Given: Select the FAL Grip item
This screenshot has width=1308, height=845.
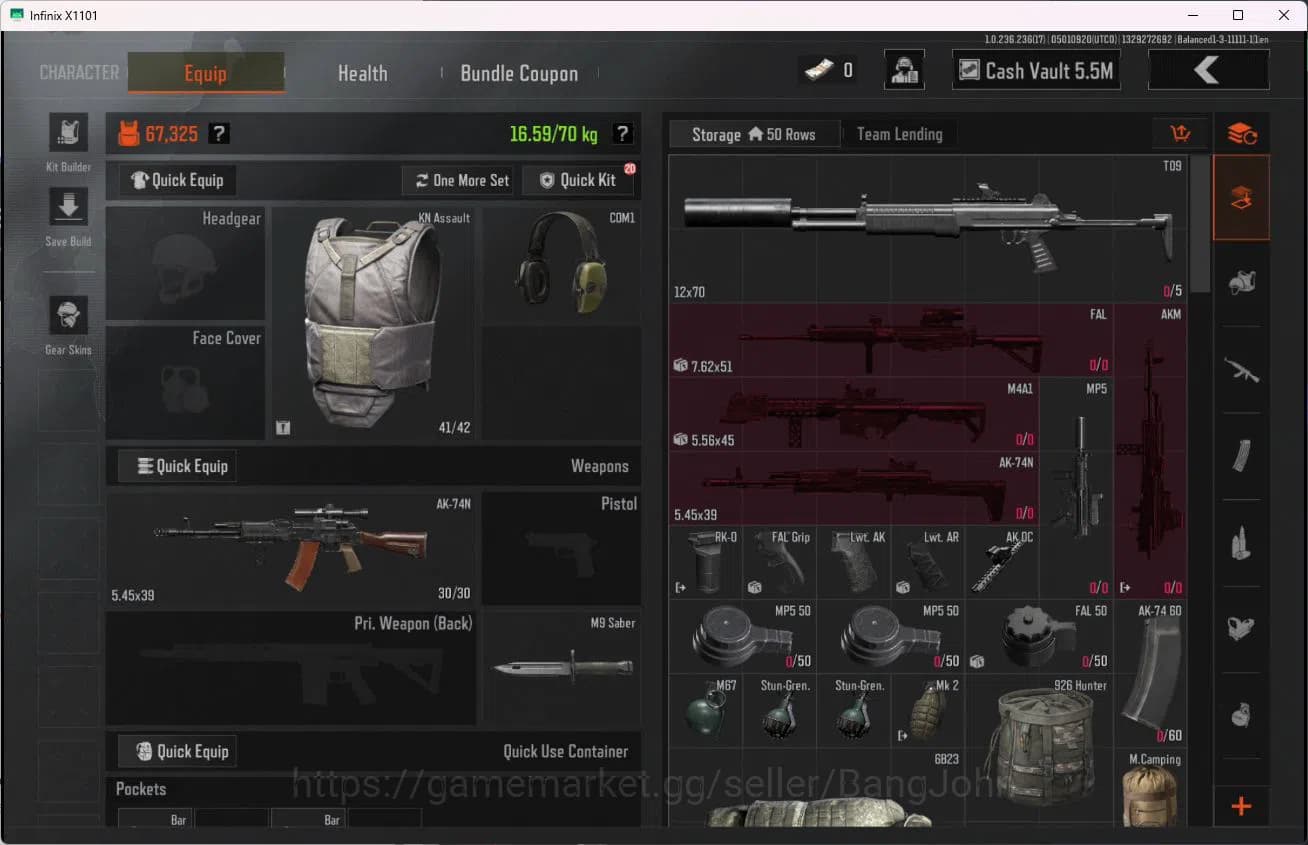Looking at the screenshot, I should pyautogui.click(x=780, y=562).
